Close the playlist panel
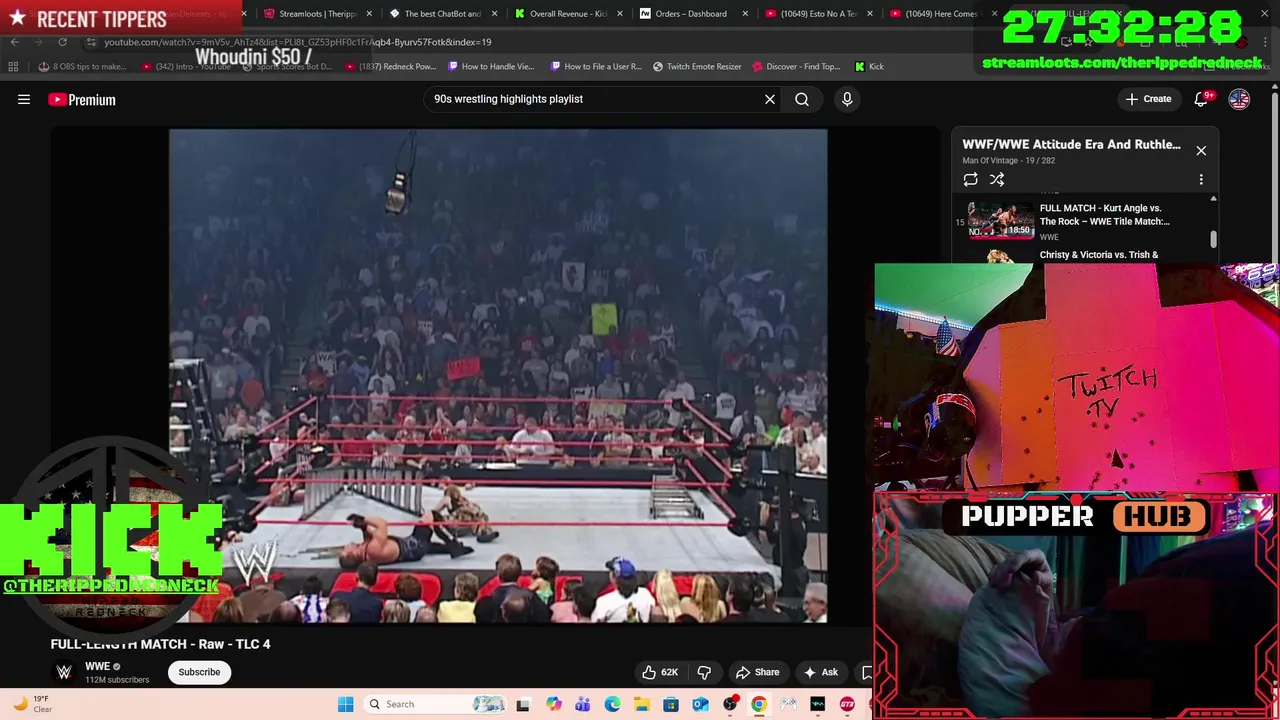Image resolution: width=1280 pixels, height=720 pixels. click(x=1201, y=150)
